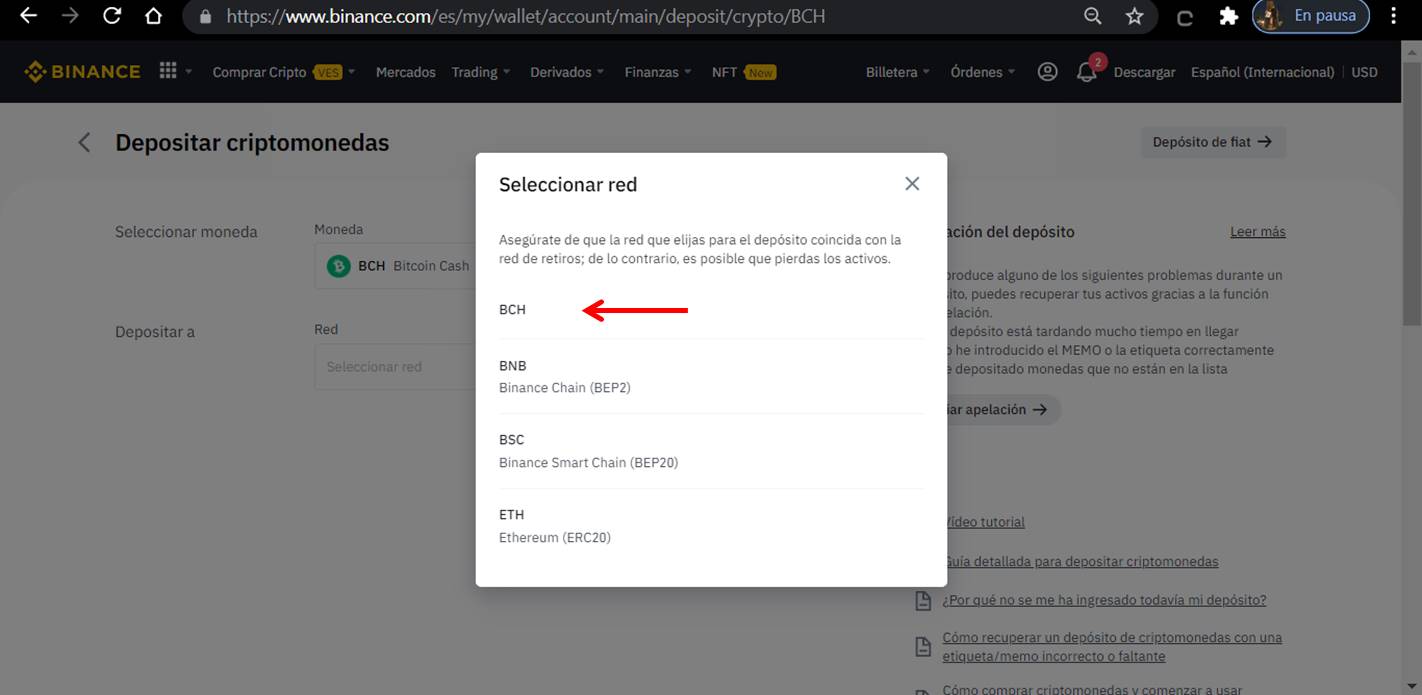Close the Seleccionar red dialog
The image size is (1422, 695).
pyautogui.click(x=912, y=184)
